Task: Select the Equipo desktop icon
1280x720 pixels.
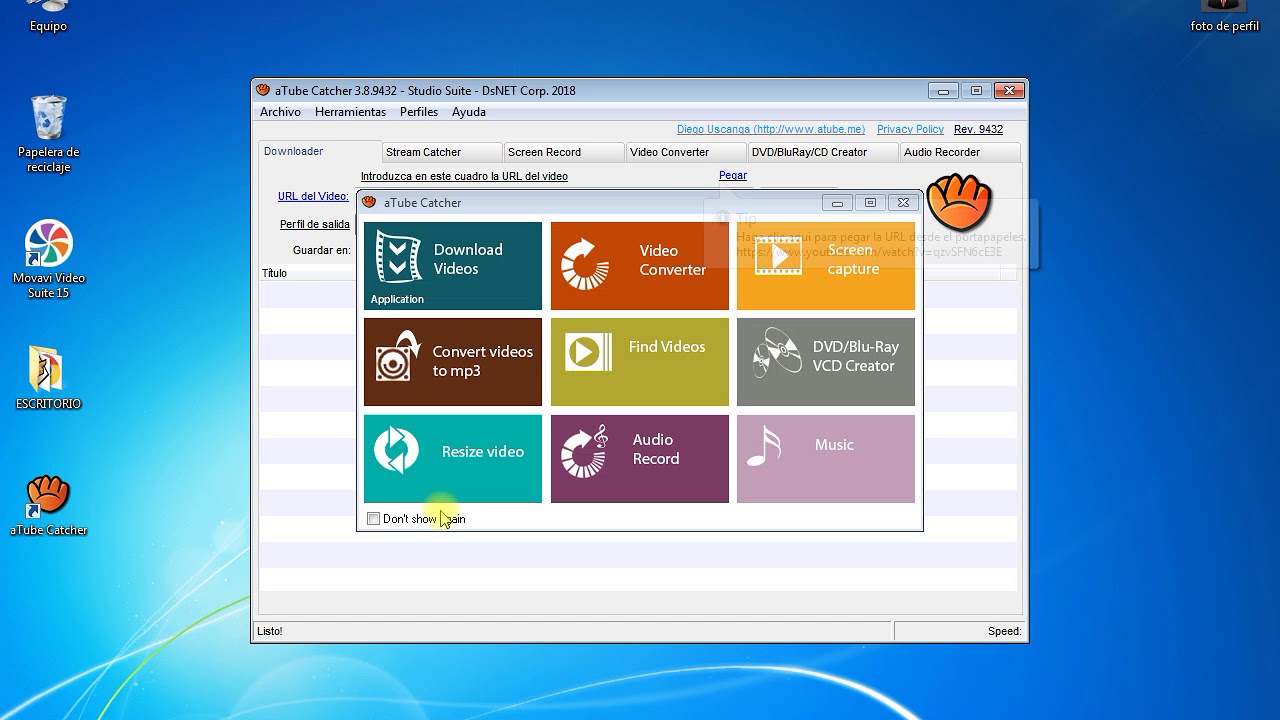Action: coord(48,17)
